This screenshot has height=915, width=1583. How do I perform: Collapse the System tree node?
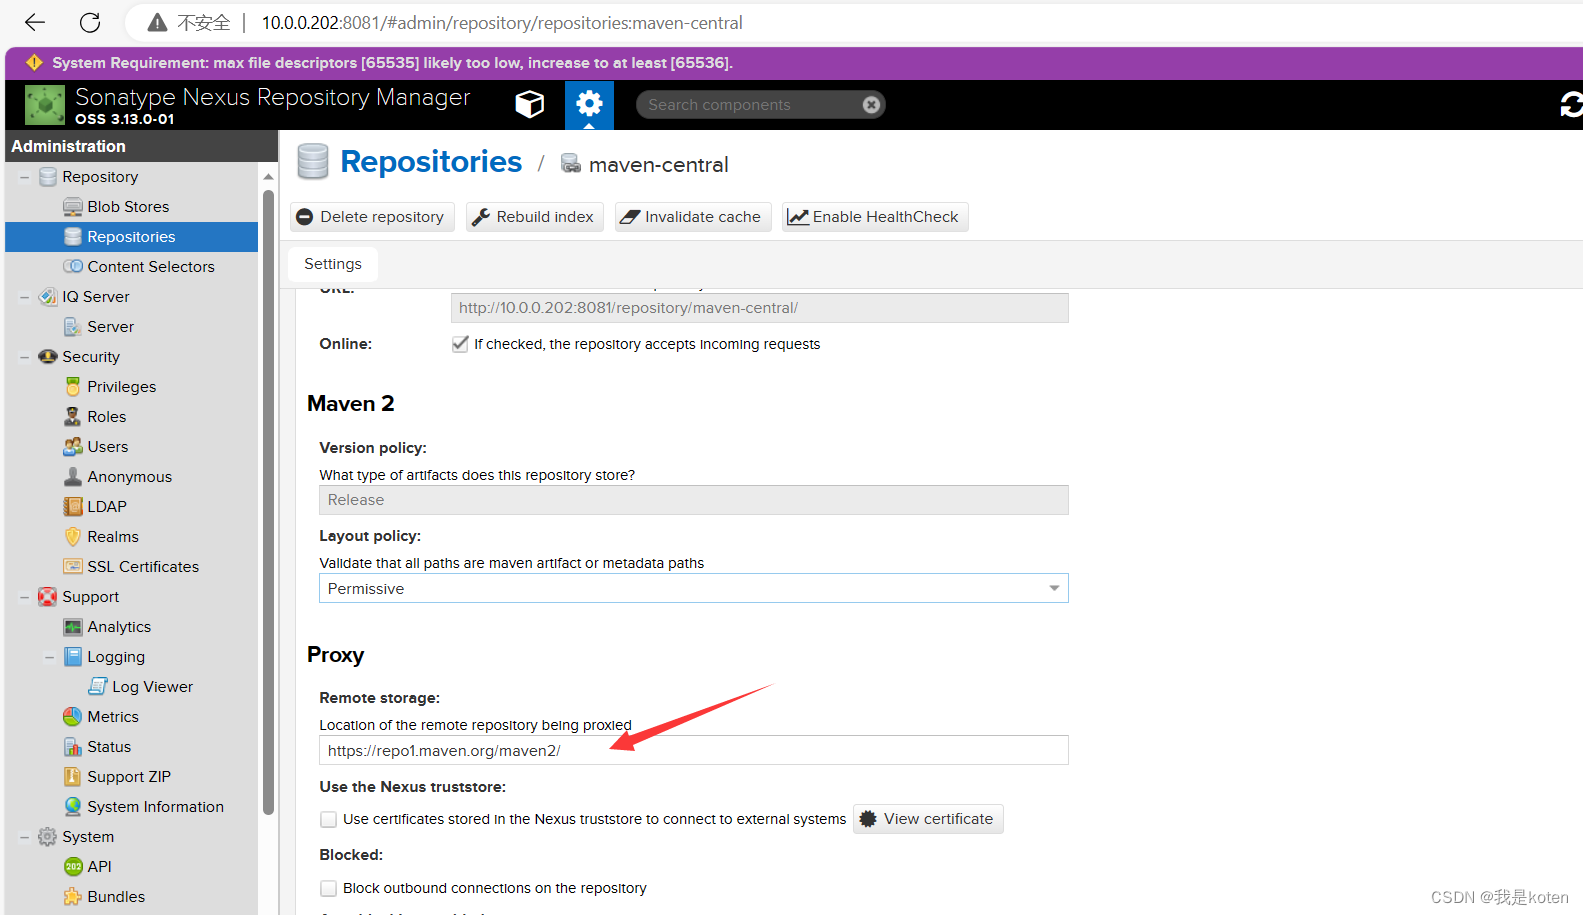[x=24, y=837]
